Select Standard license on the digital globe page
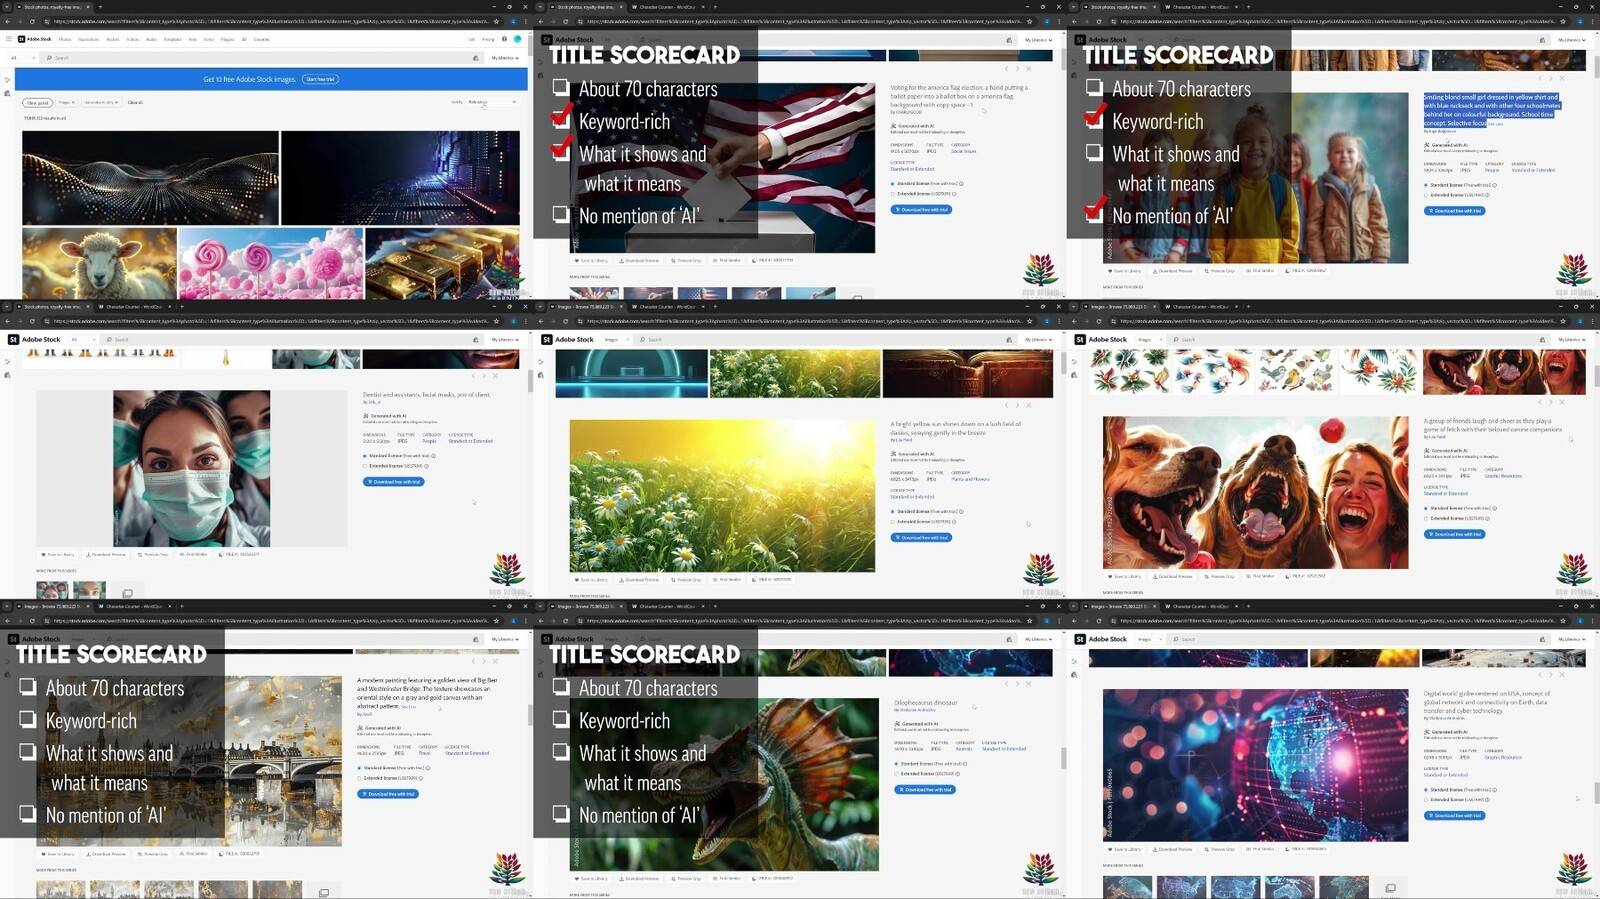The height and width of the screenshot is (899, 1600). 1426,790
